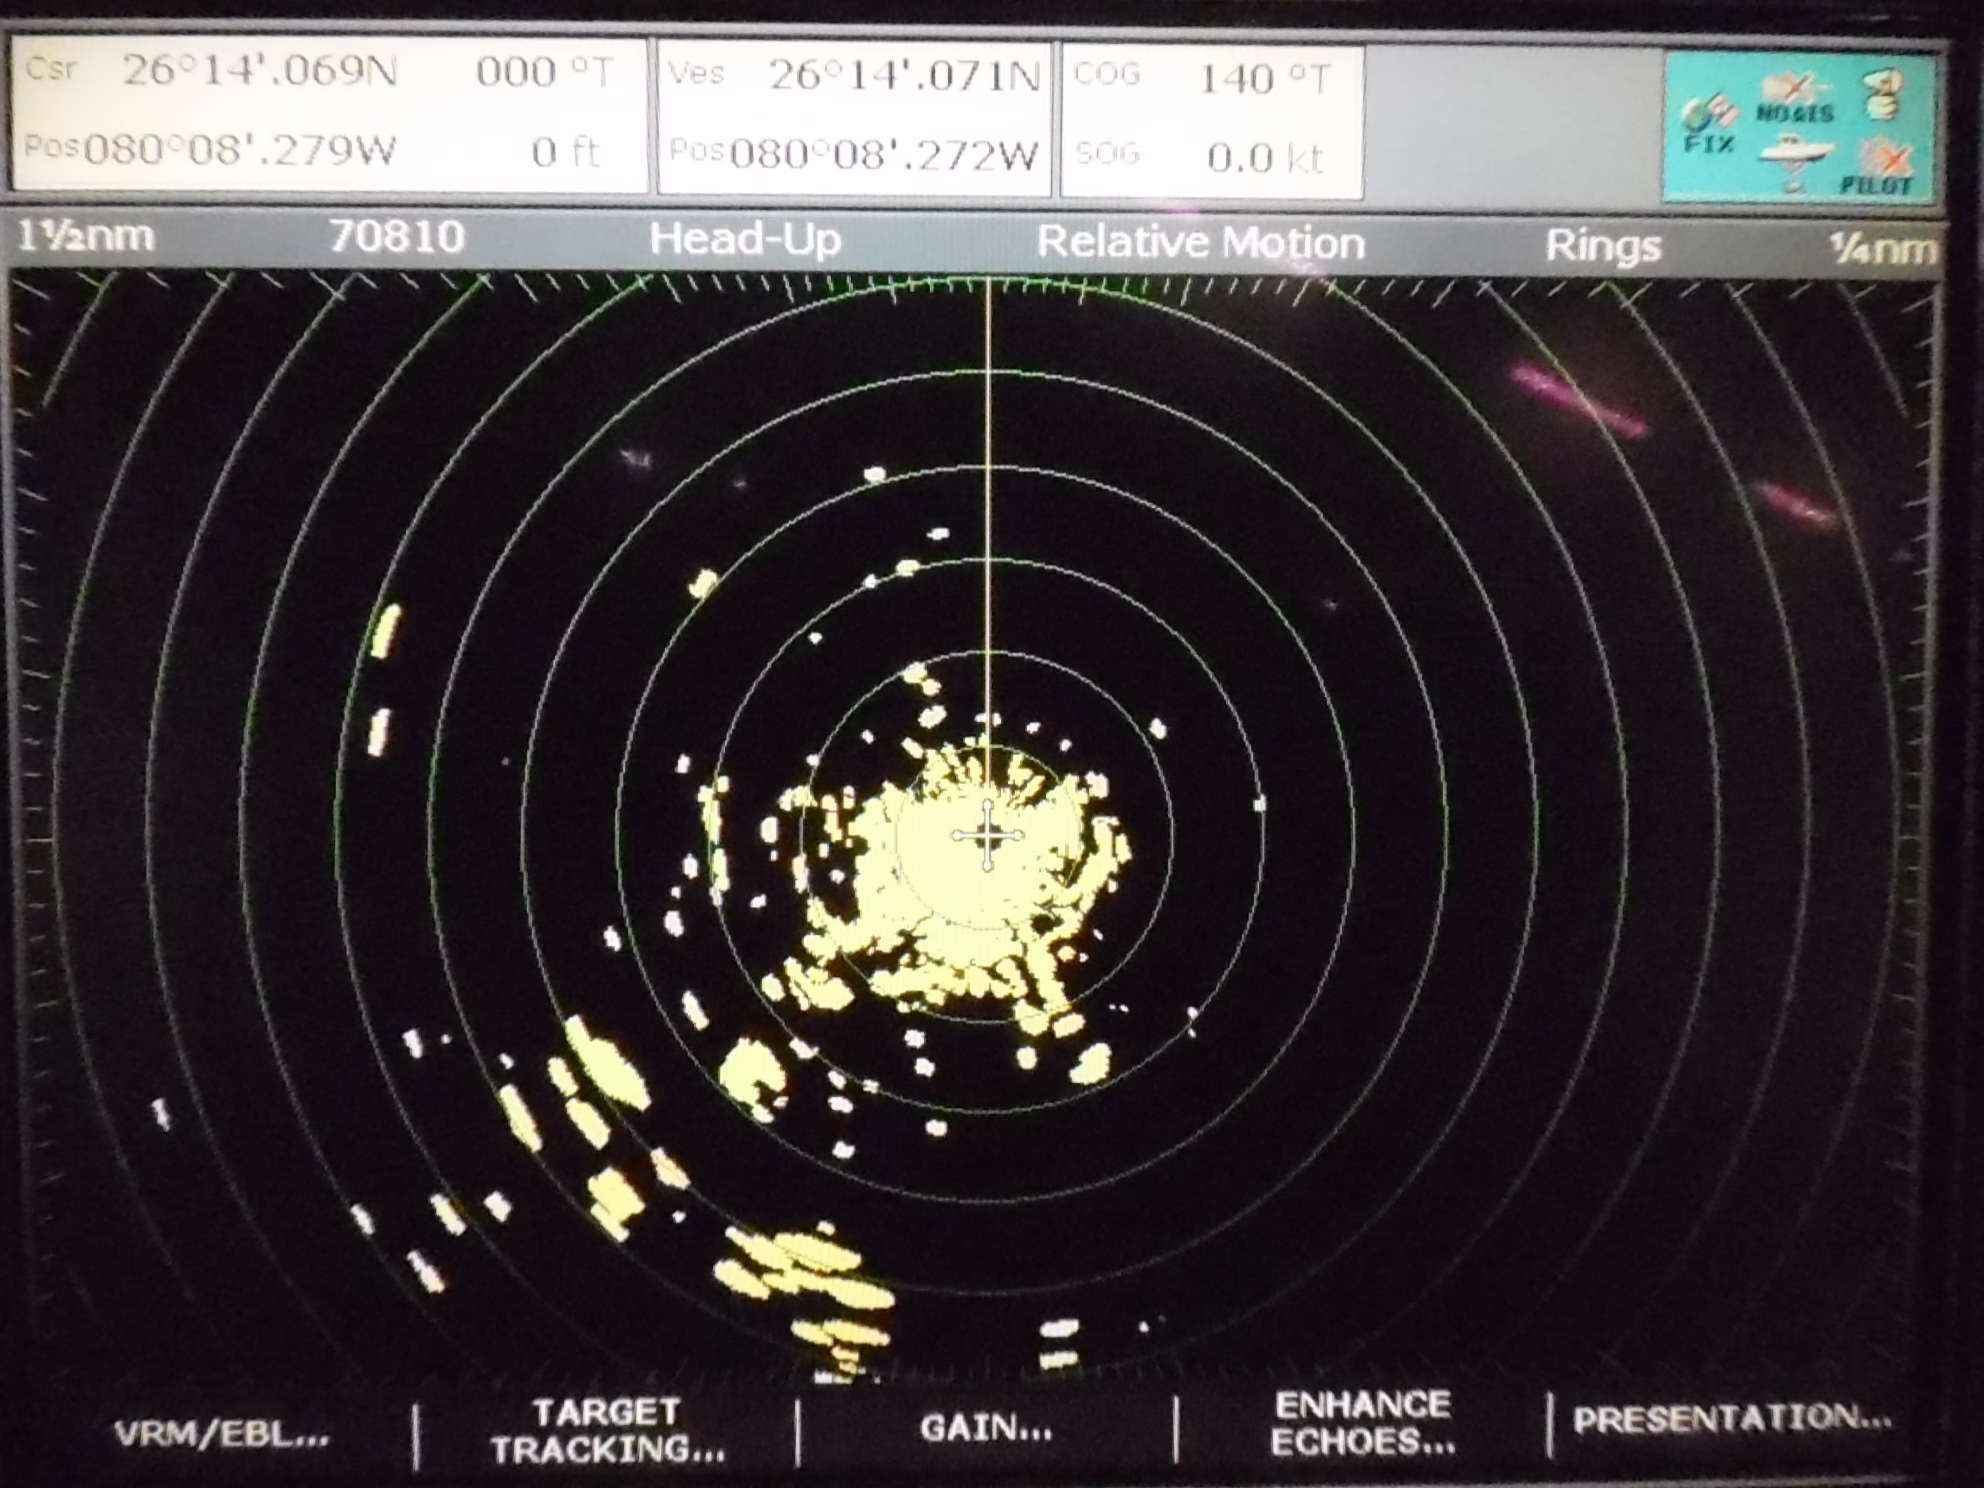
Task: Open the Target Tracking softkey menu
Action: (x=607, y=1430)
